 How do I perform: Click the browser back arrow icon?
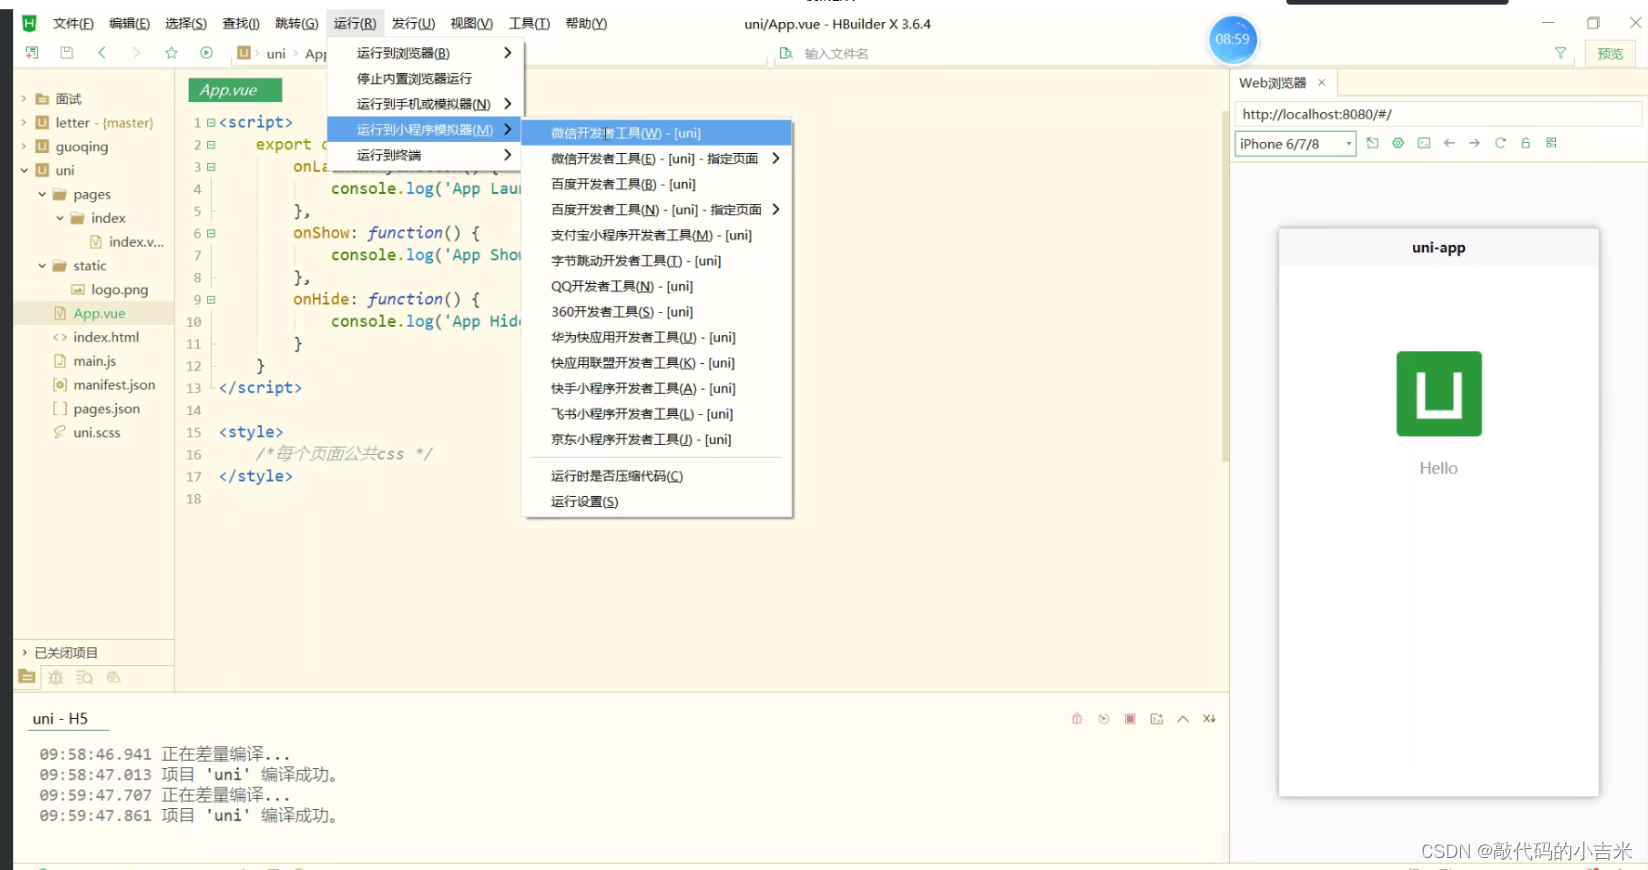click(x=1449, y=143)
